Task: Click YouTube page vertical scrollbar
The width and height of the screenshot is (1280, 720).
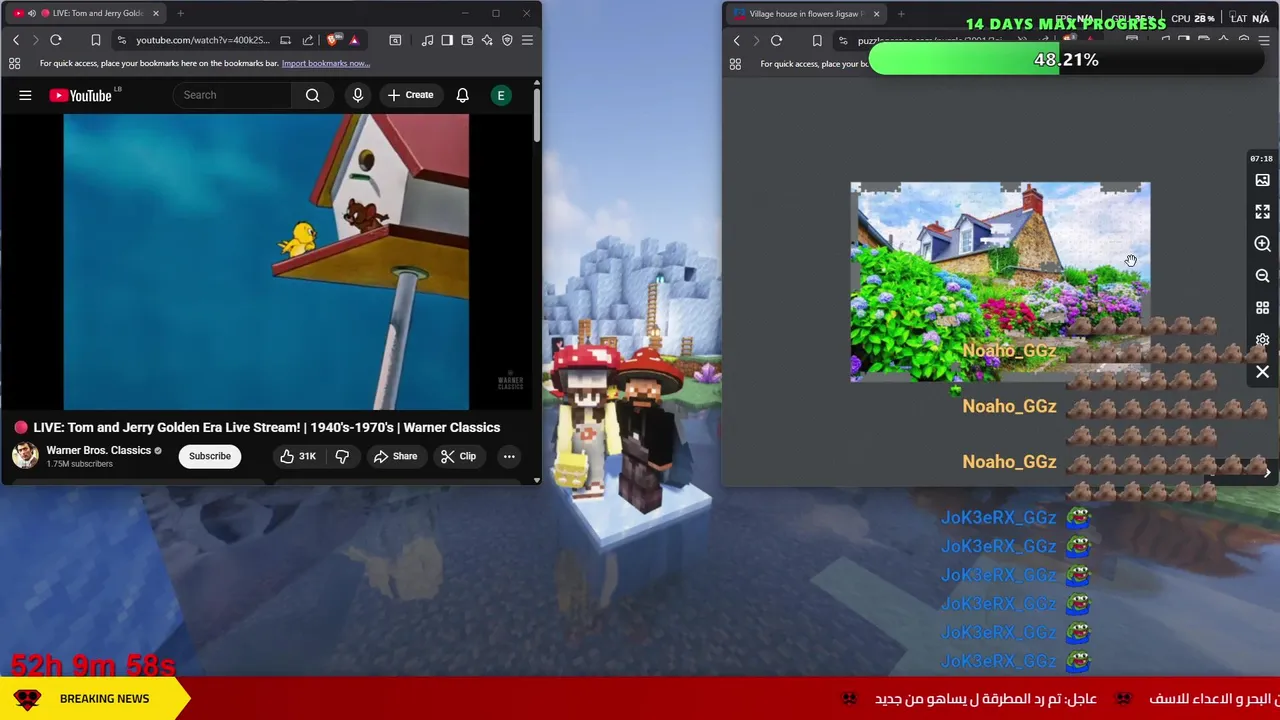Action: pyautogui.click(x=536, y=115)
